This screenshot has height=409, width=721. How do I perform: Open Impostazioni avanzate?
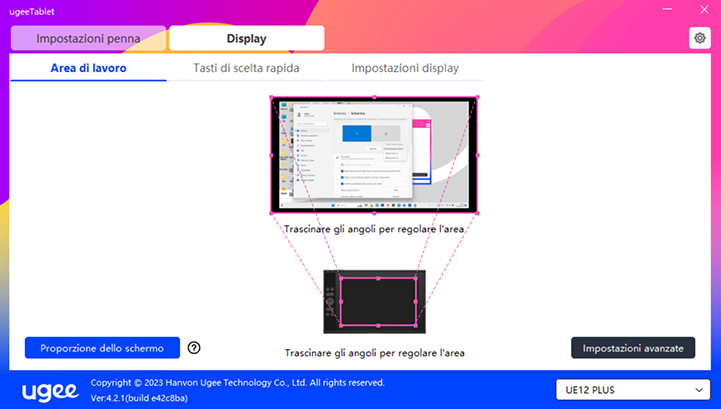click(x=632, y=348)
